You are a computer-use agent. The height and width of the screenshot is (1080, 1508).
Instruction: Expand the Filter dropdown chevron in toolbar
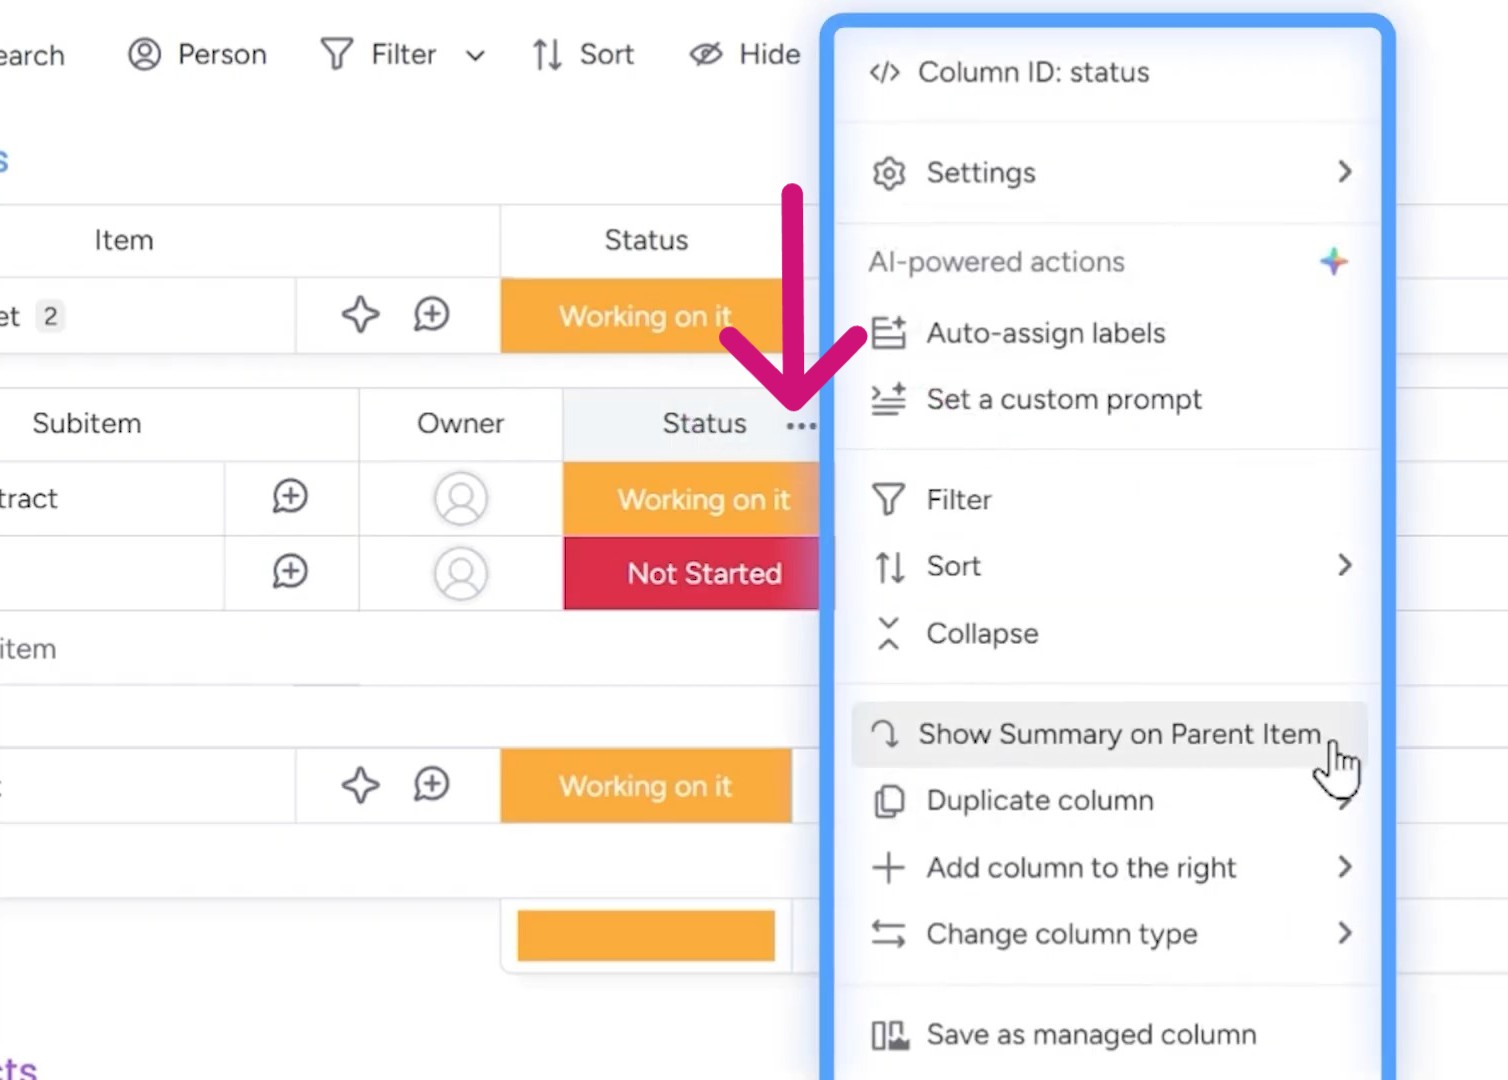tap(476, 56)
